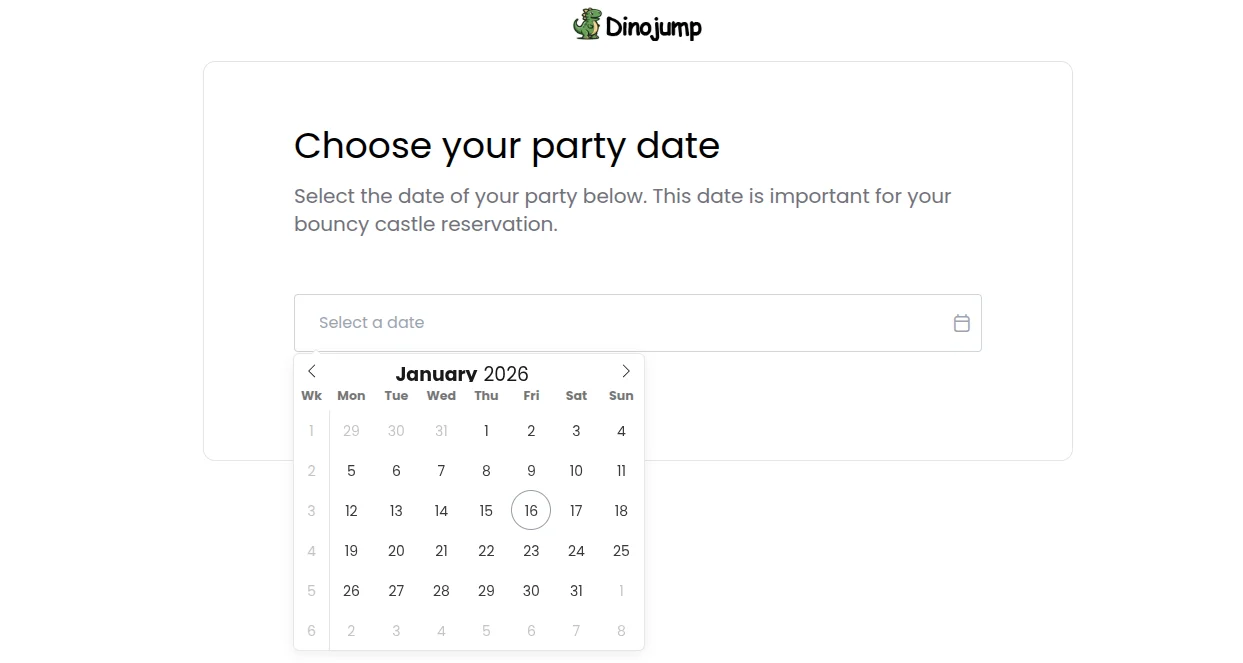Select January 1 in the calendar

tap(486, 431)
